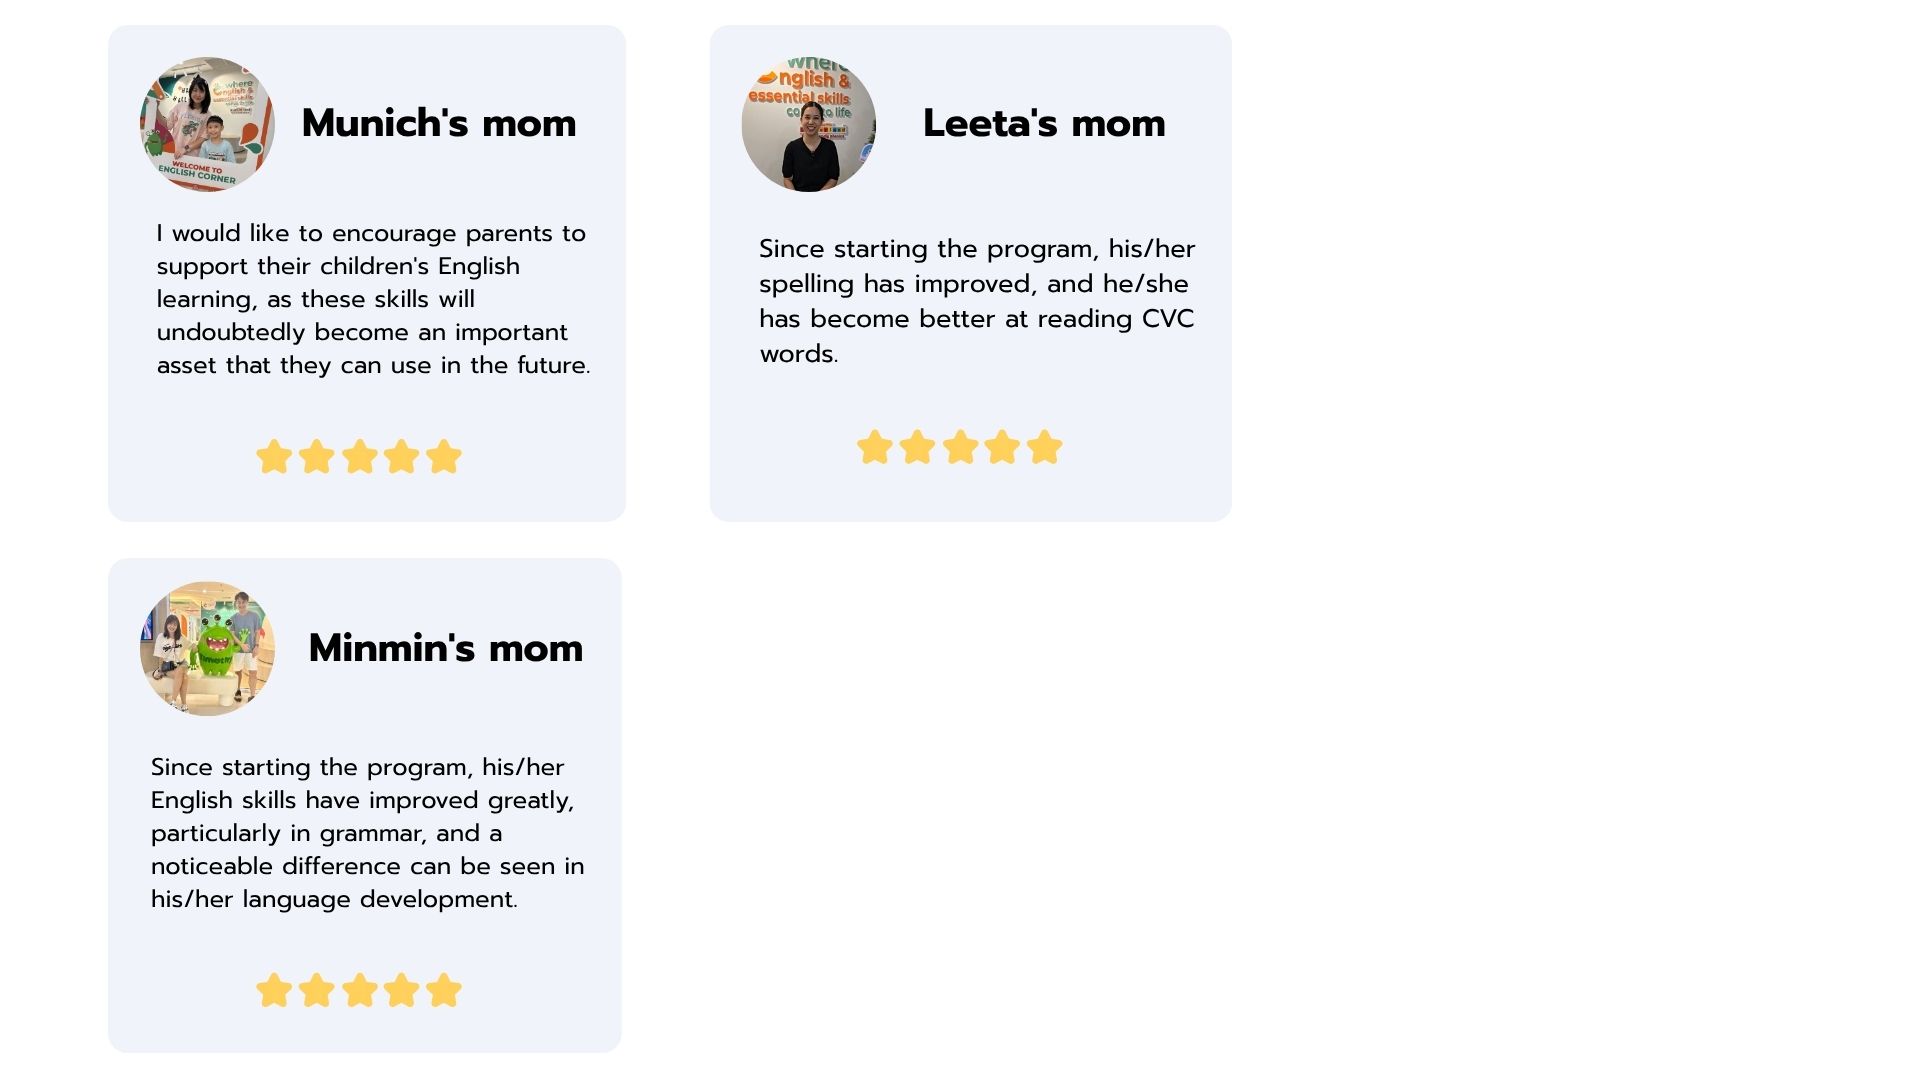Select the "Munich's mom" heading
Screen dimensions: 1920x1080
pyautogui.click(x=439, y=123)
